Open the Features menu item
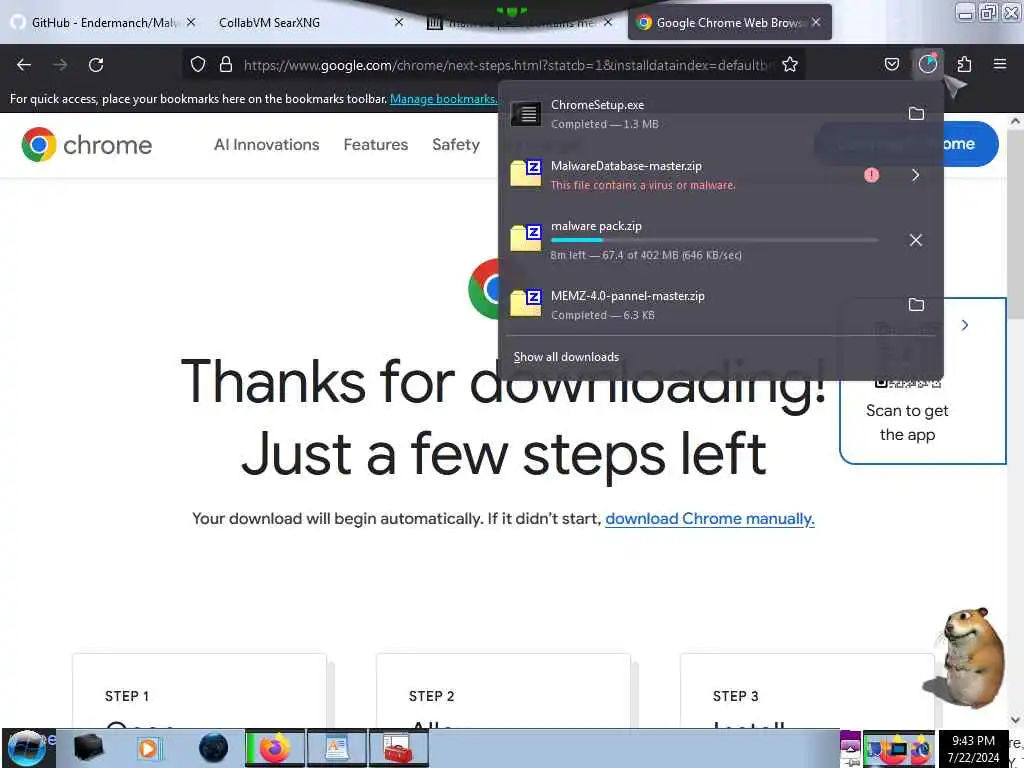1024x768 pixels. click(x=376, y=144)
